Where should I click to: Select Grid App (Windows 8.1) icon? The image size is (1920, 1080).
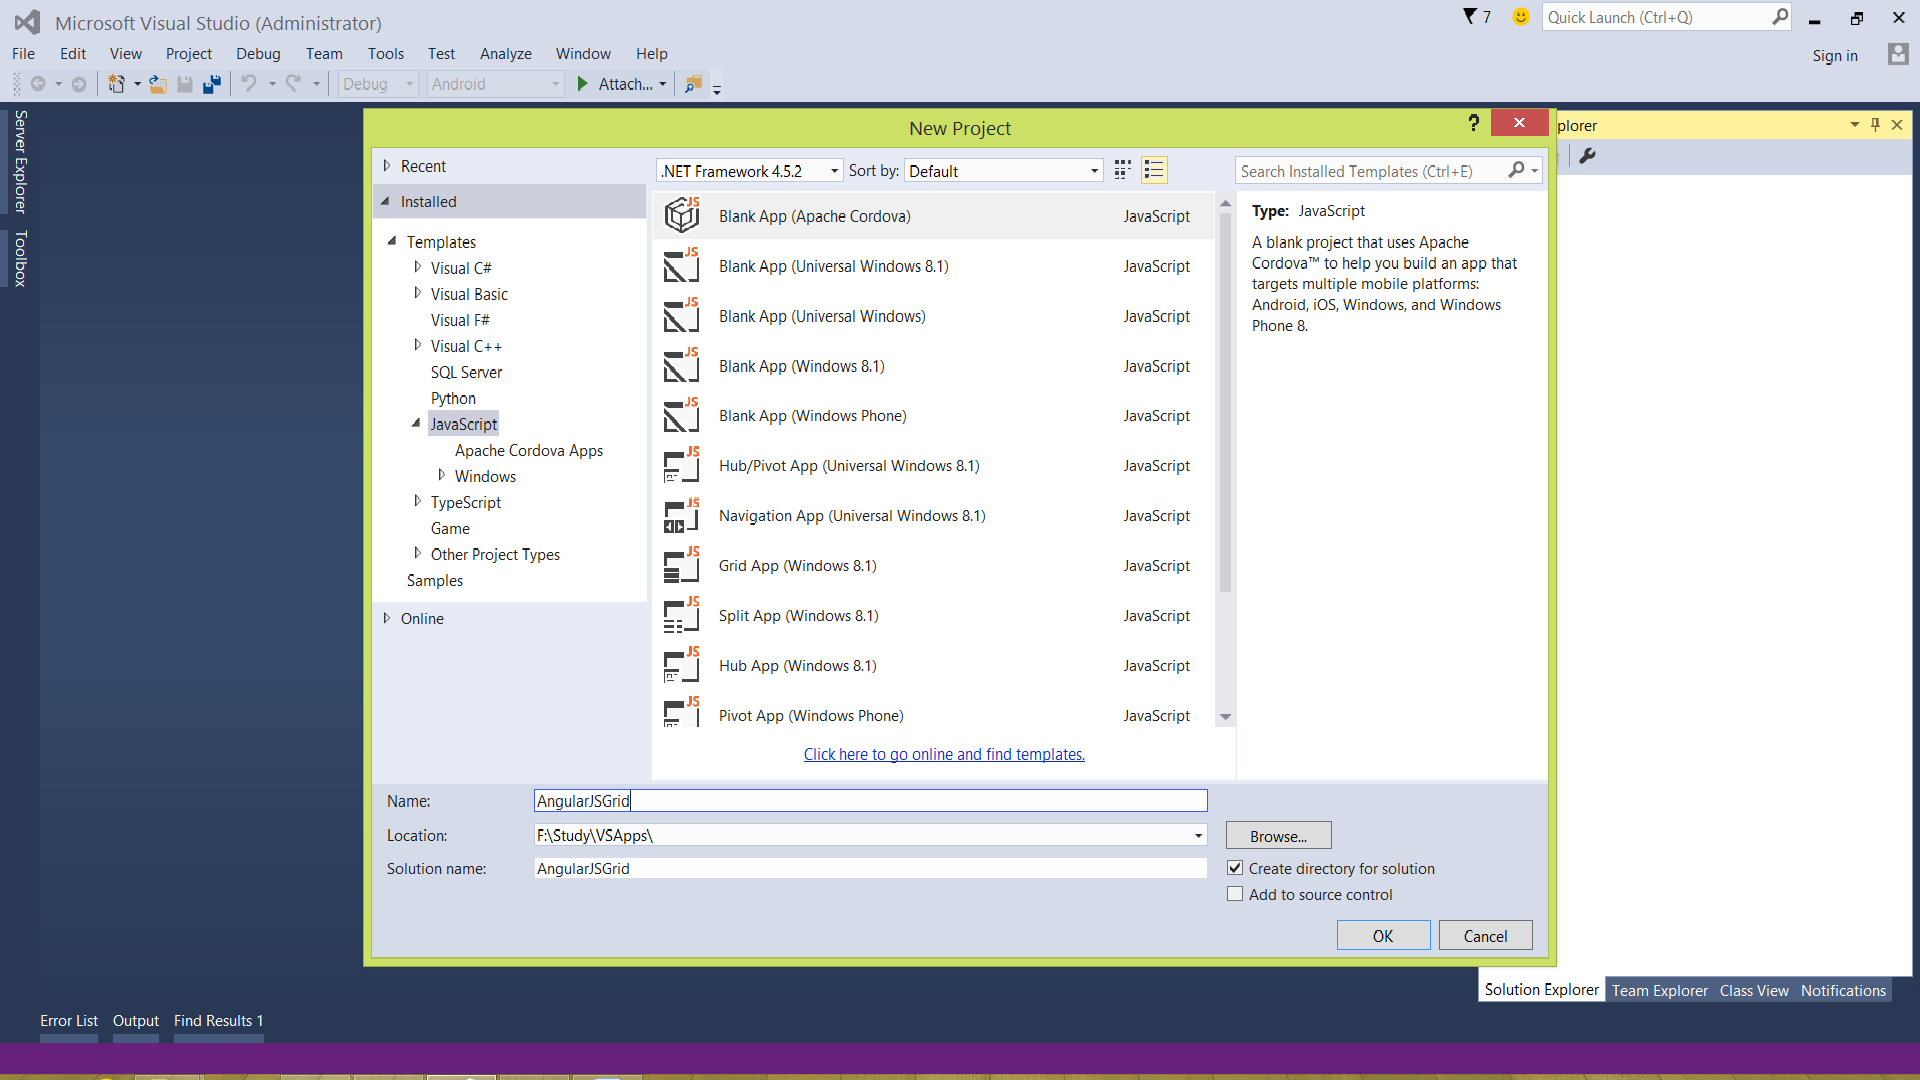coord(682,565)
